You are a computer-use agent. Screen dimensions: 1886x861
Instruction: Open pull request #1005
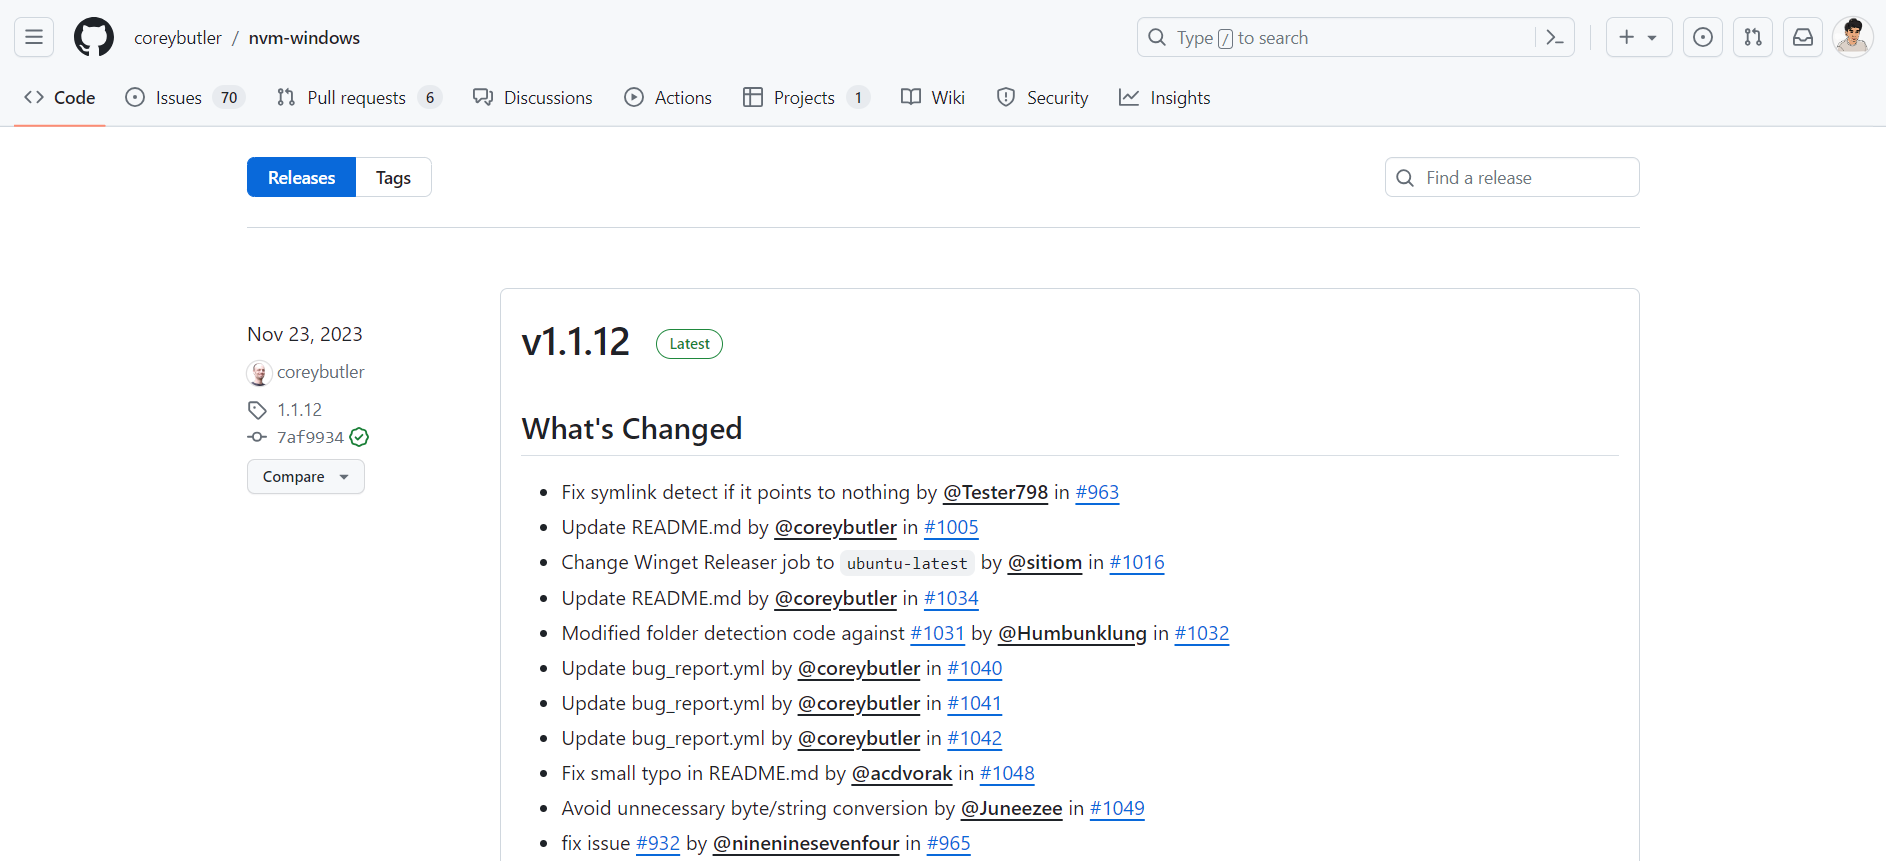click(x=951, y=527)
